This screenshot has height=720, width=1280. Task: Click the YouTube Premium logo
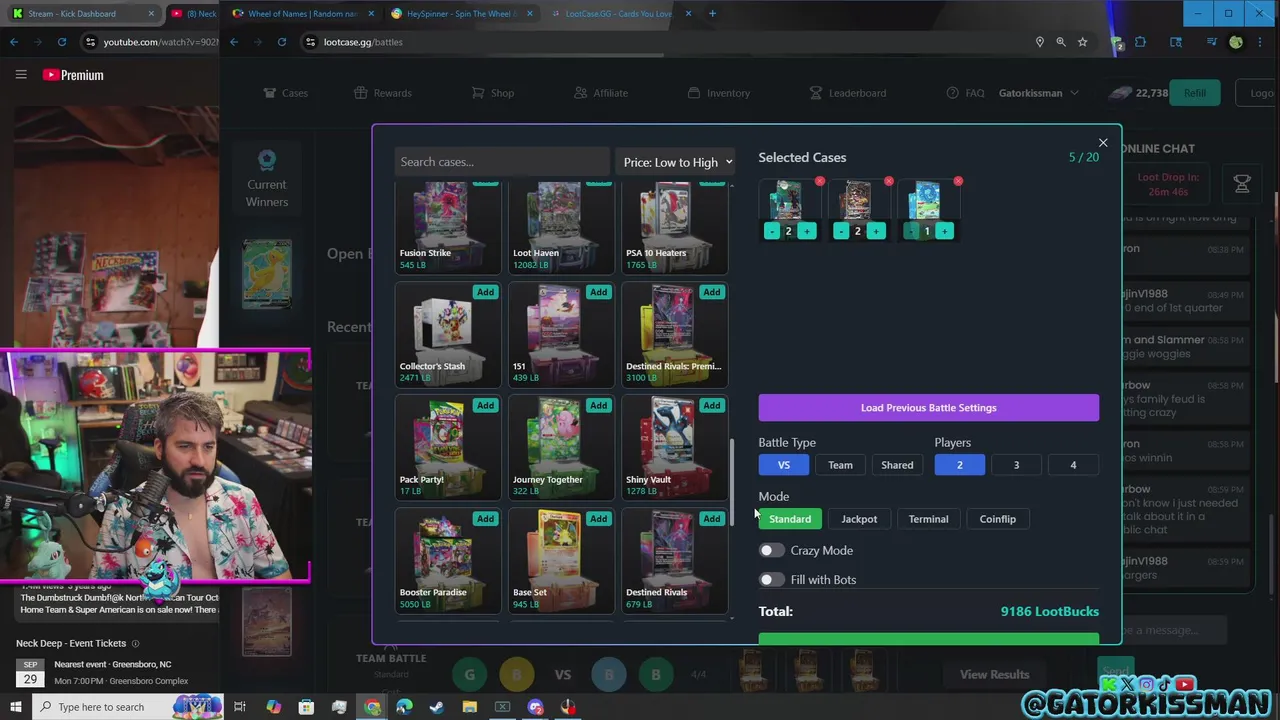73,75
